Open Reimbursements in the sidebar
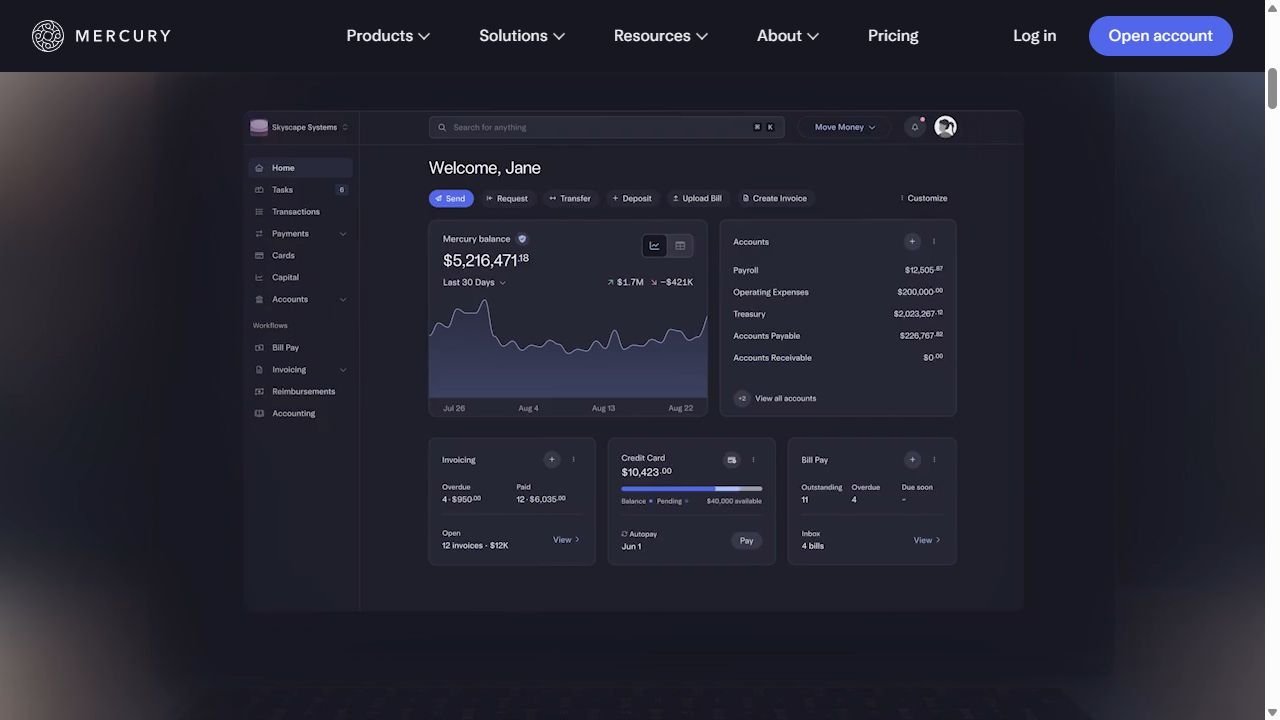The height and width of the screenshot is (720, 1280). (300, 392)
